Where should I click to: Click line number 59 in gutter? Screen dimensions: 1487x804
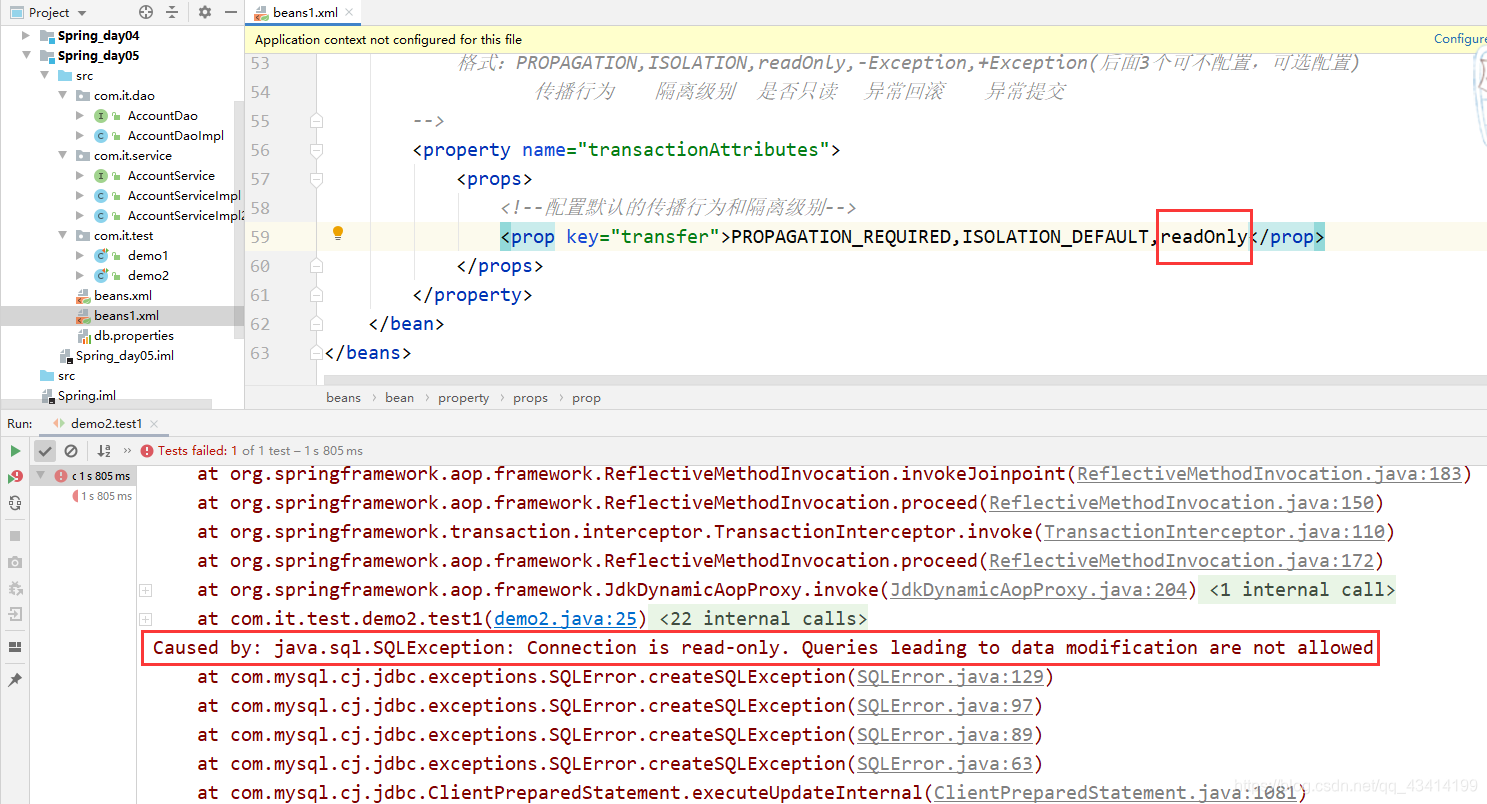[x=260, y=237]
